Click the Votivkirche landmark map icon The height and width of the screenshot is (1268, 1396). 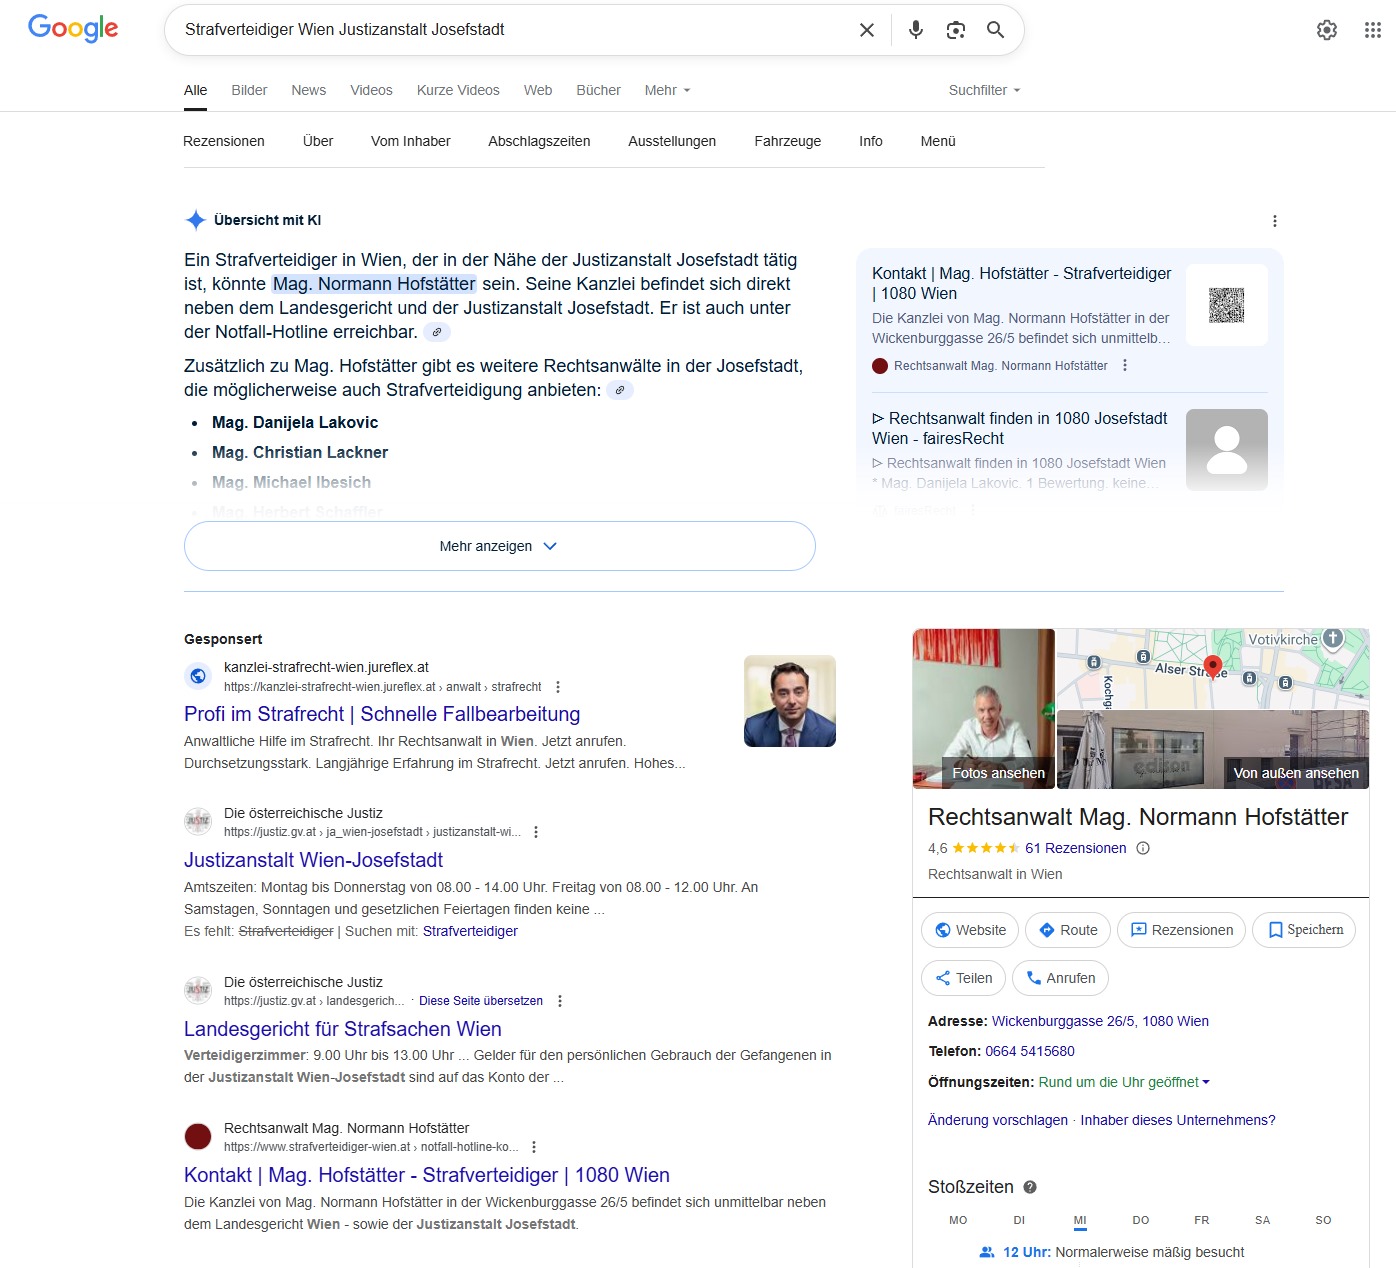click(1333, 638)
